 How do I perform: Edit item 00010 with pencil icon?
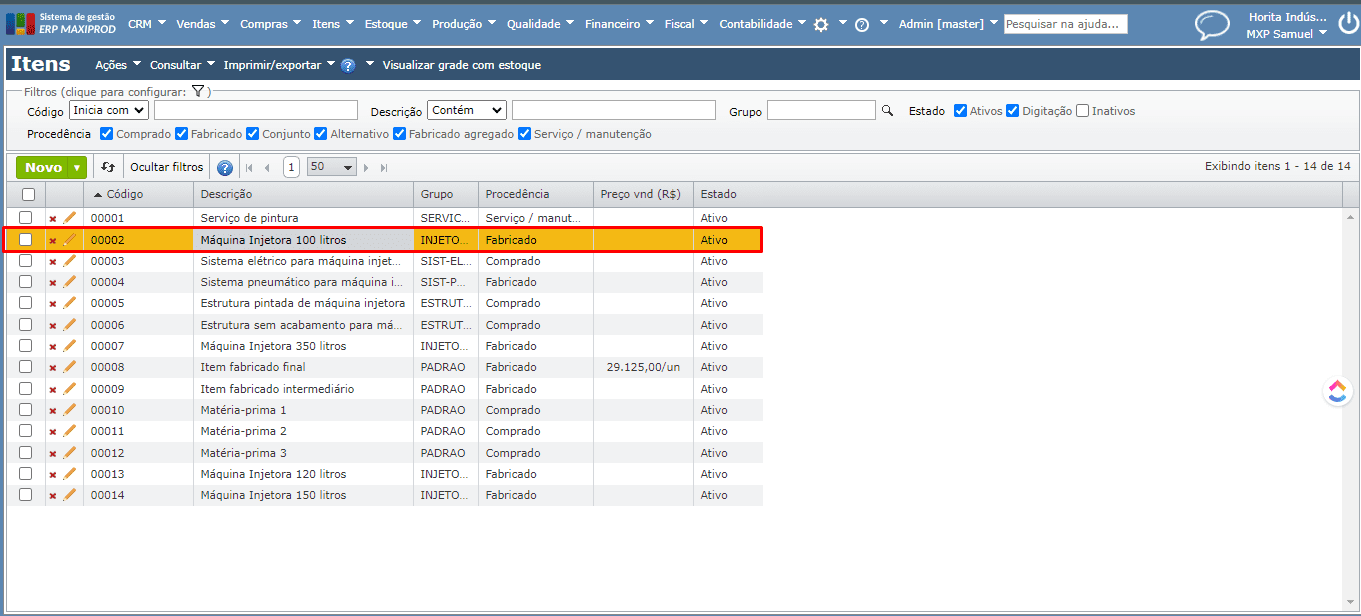point(70,410)
